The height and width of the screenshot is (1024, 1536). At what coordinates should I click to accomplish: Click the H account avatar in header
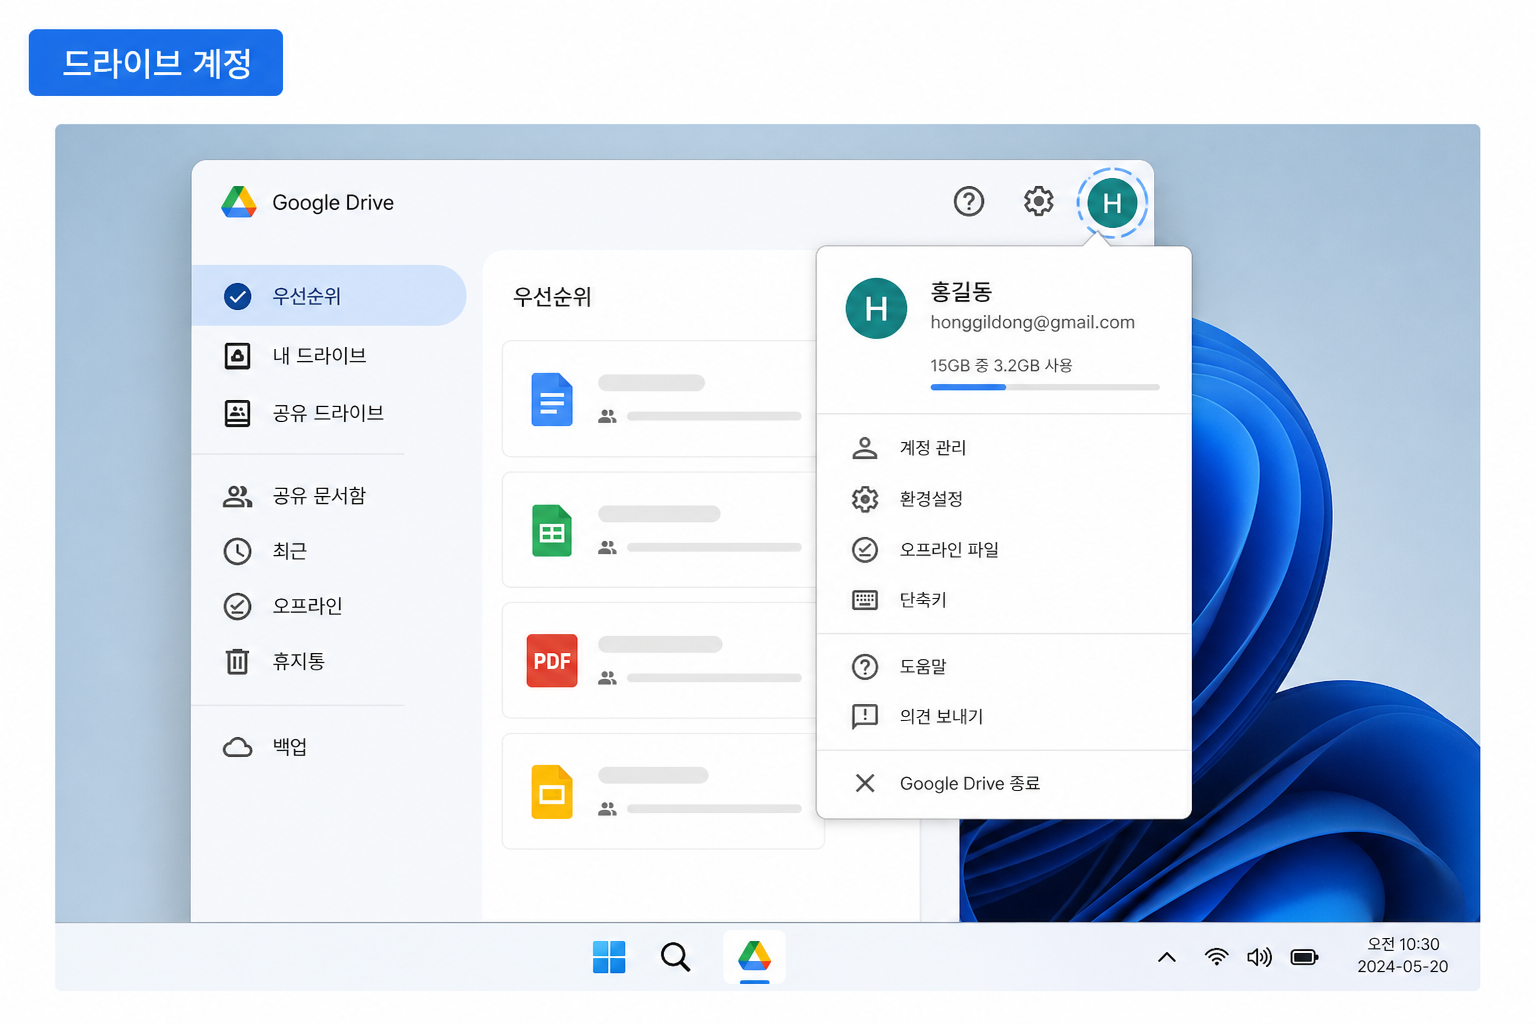tap(1111, 203)
